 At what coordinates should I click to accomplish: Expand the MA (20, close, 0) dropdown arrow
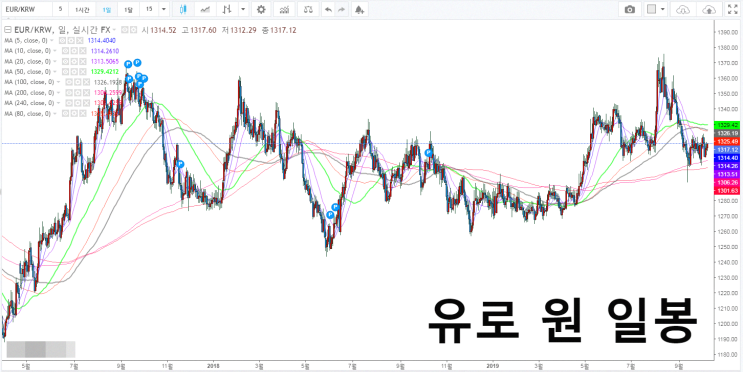[x=54, y=61]
